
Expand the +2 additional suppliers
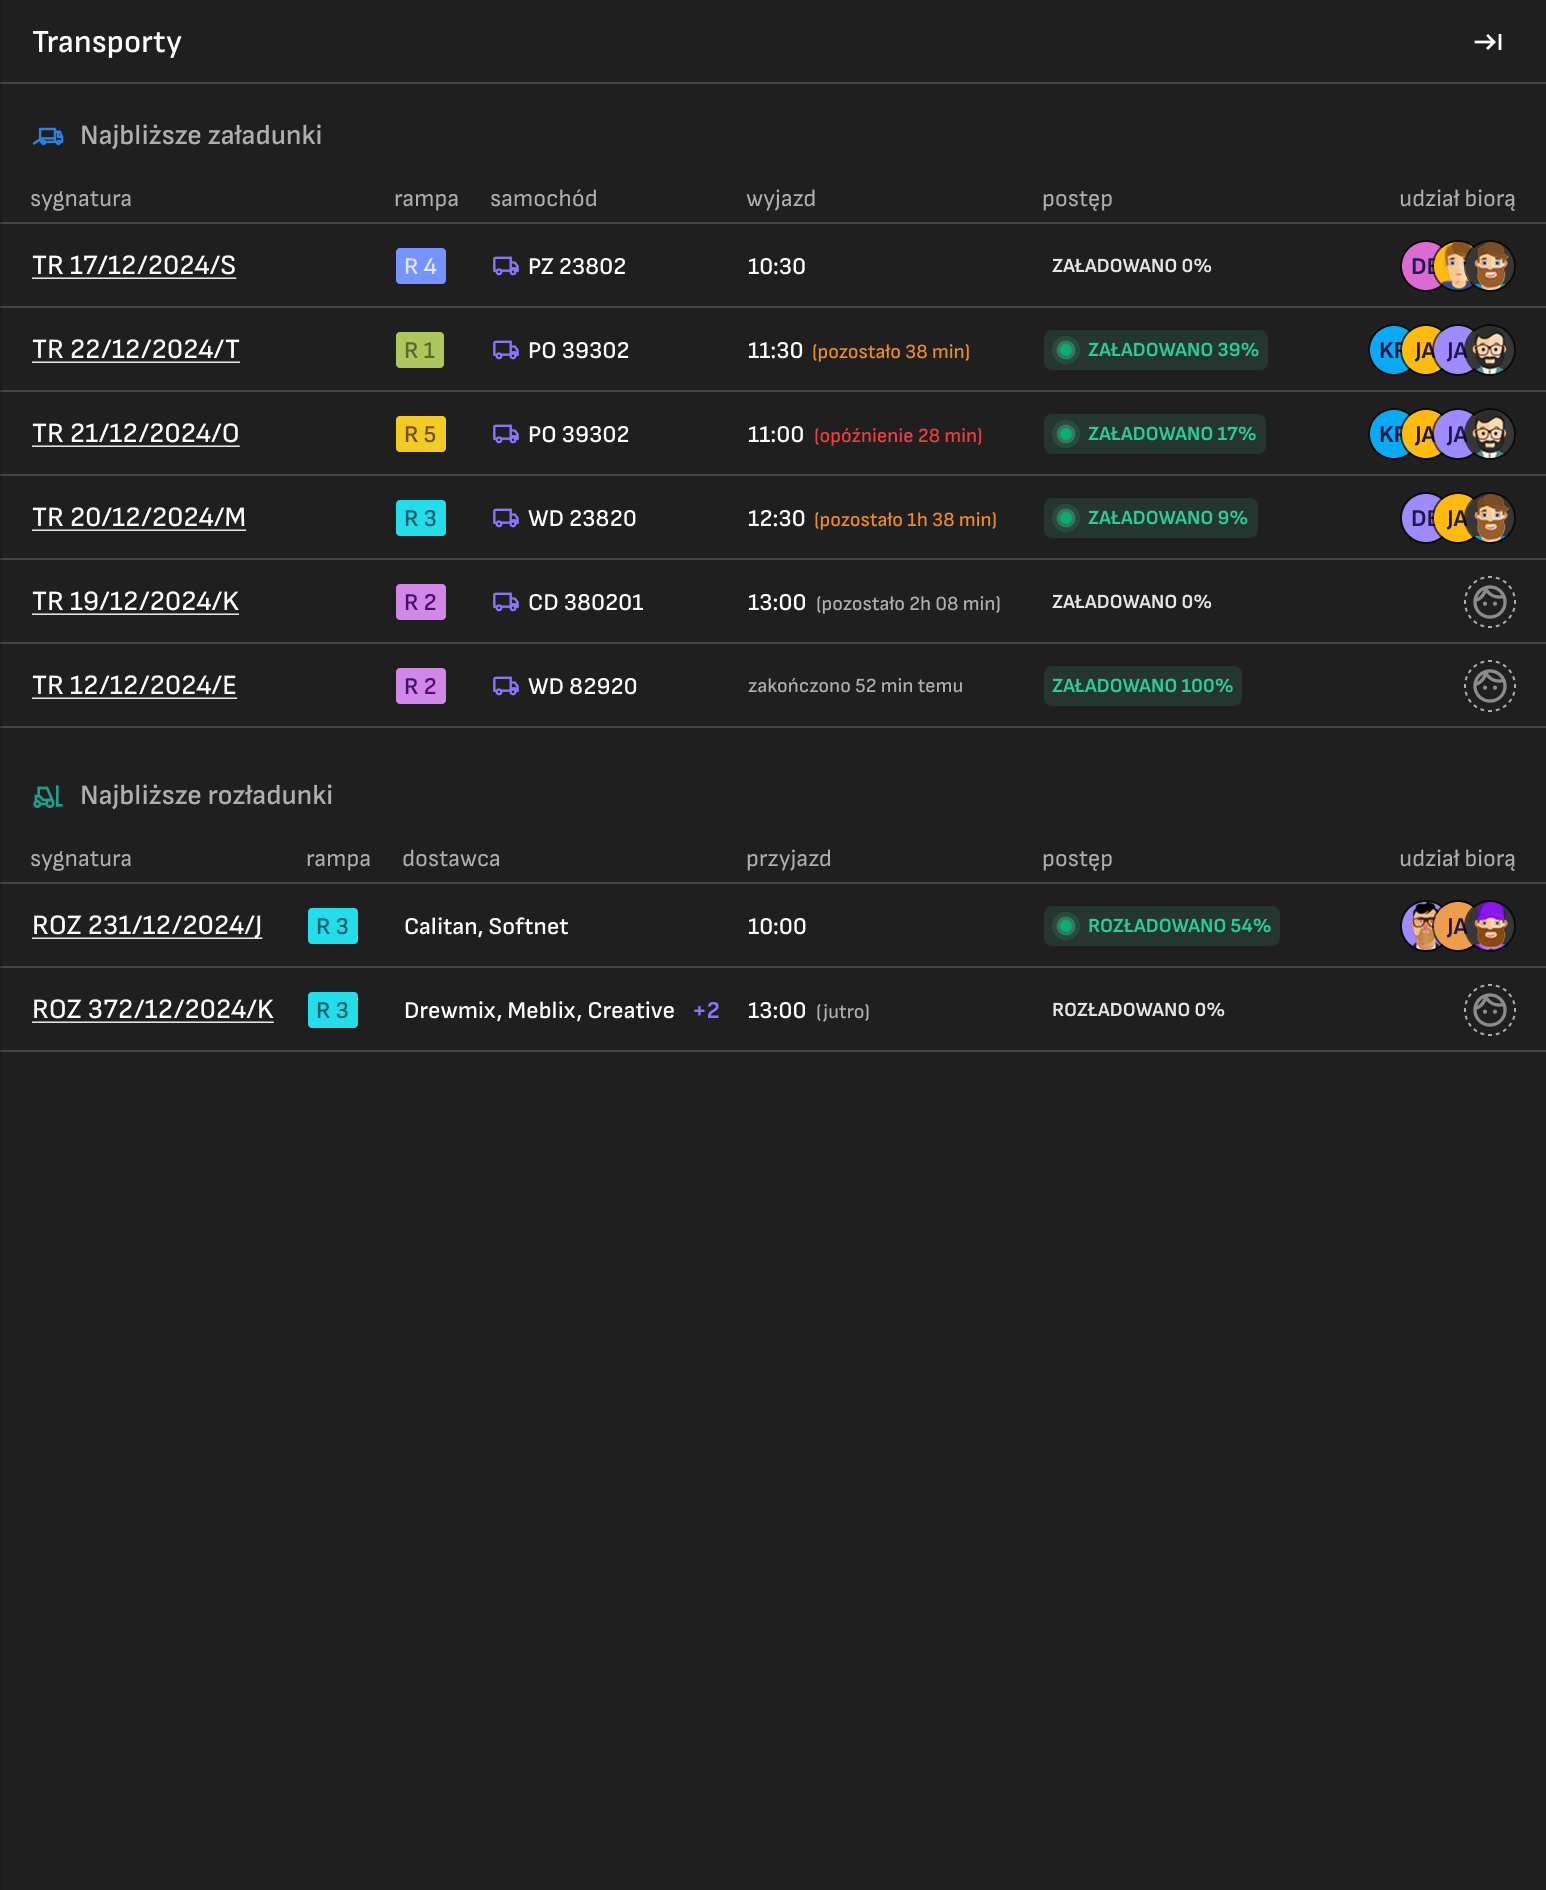pyautogui.click(x=706, y=1010)
